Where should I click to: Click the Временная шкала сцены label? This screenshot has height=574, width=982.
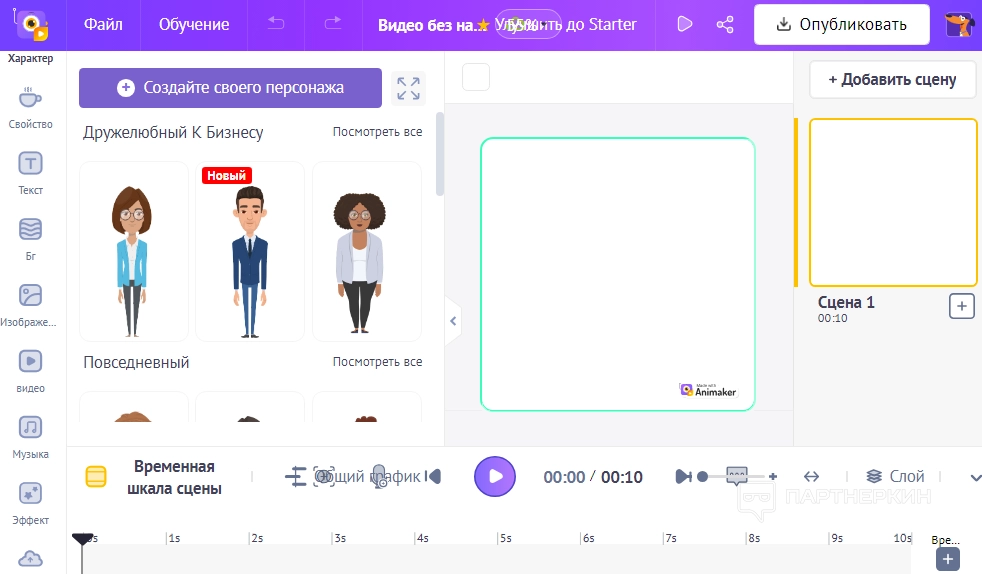[x=174, y=477]
